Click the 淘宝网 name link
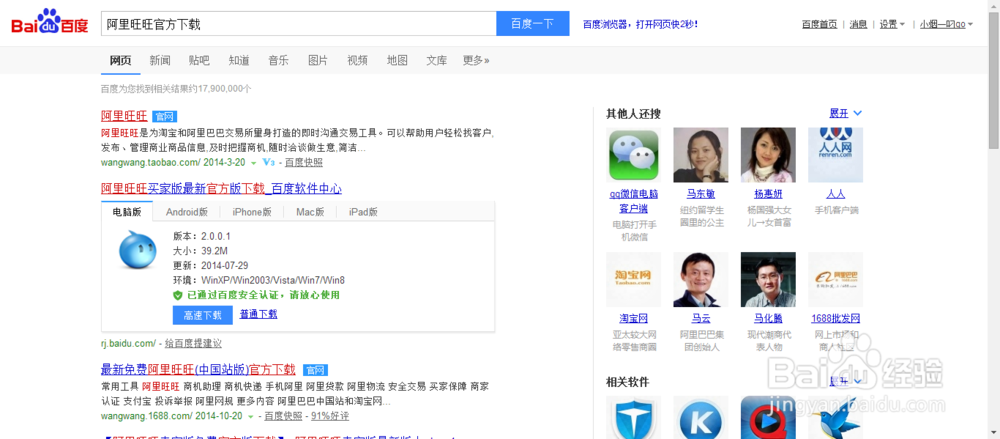 pyautogui.click(x=633, y=318)
